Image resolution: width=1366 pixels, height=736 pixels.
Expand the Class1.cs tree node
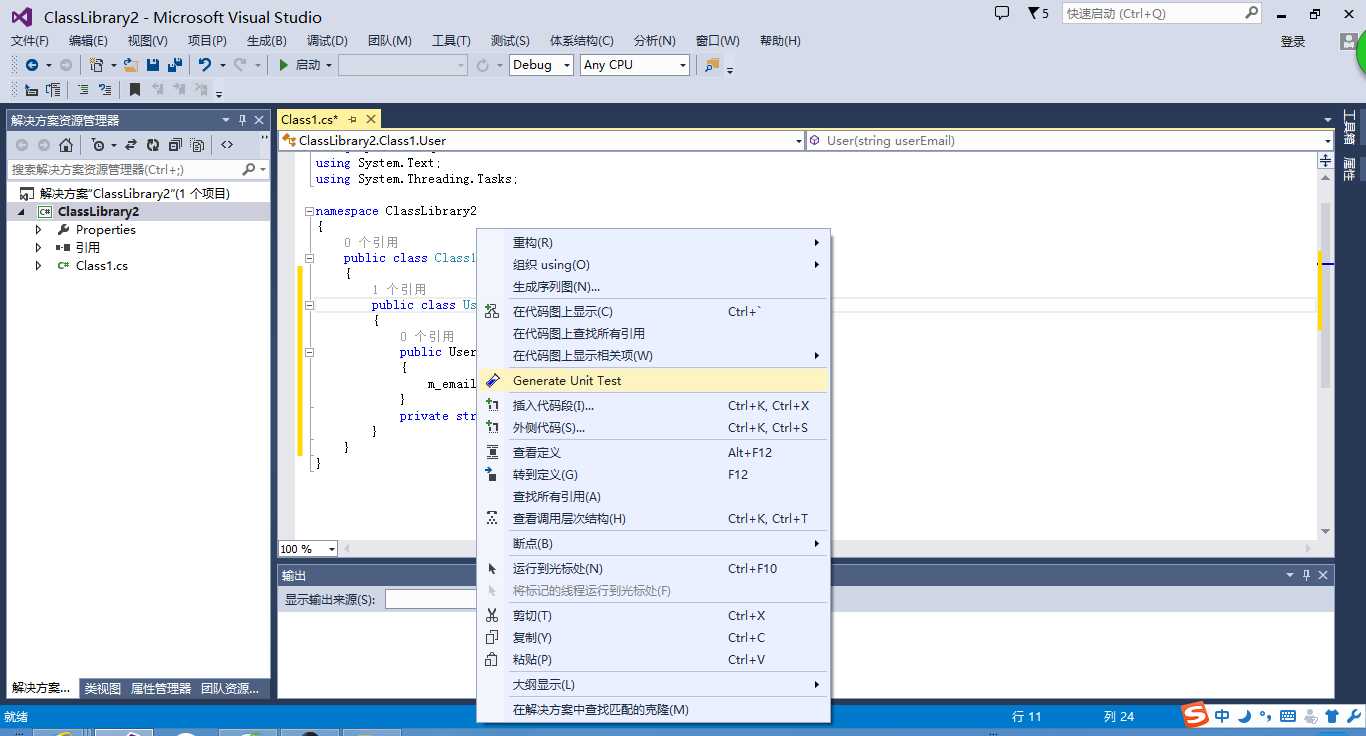pyautogui.click(x=39, y=266)
